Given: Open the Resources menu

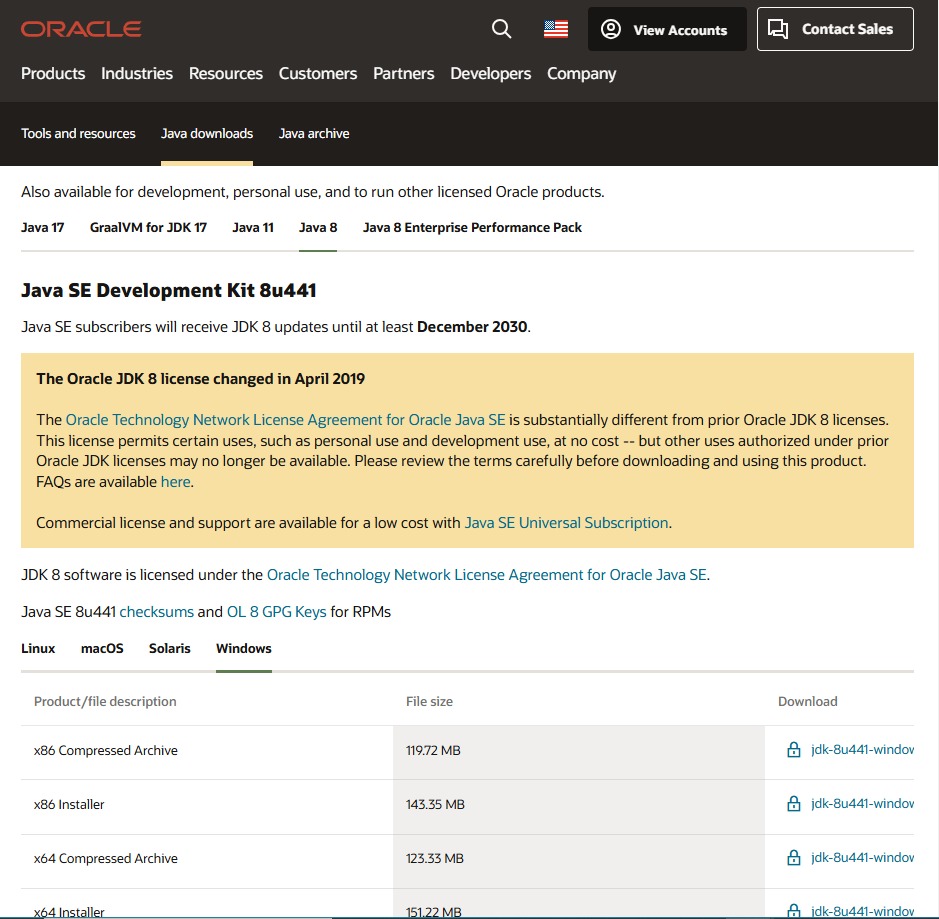Looking at the screenshot, I should 226,74.
